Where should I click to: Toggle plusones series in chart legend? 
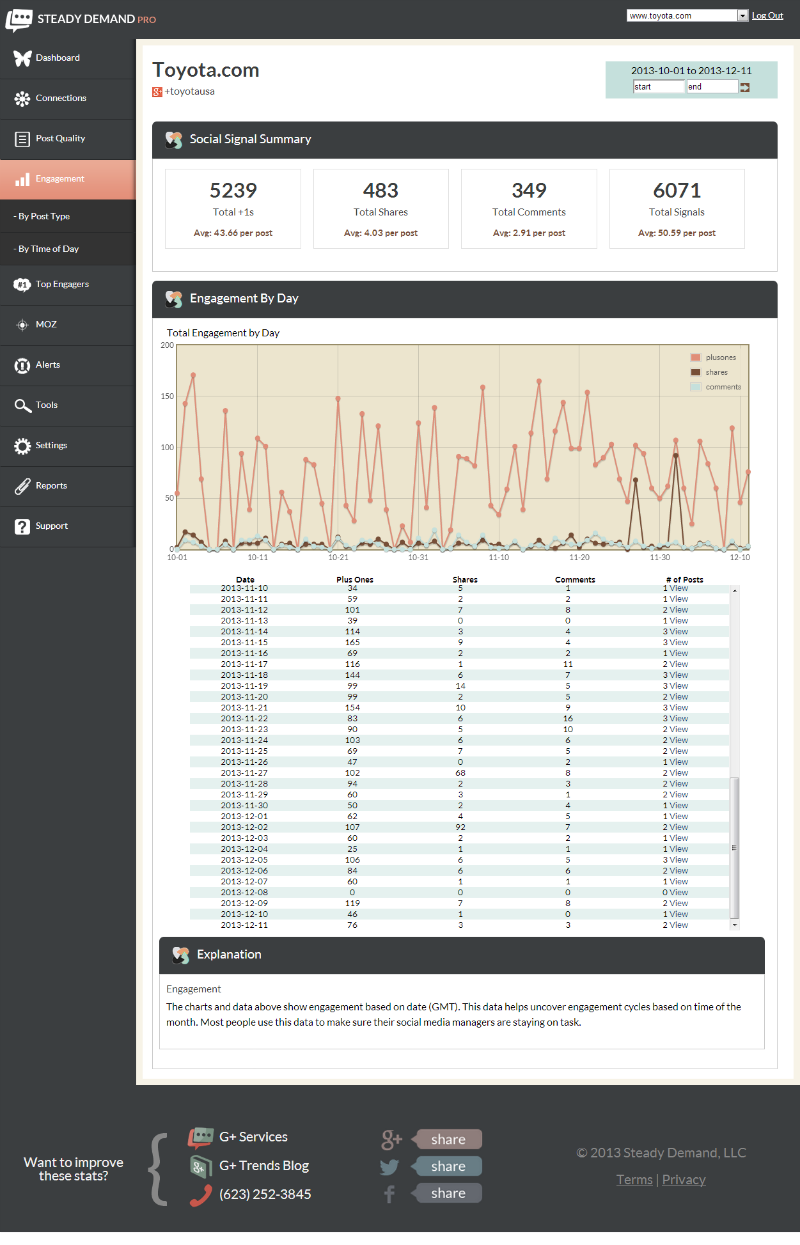(x=720, y=357)
